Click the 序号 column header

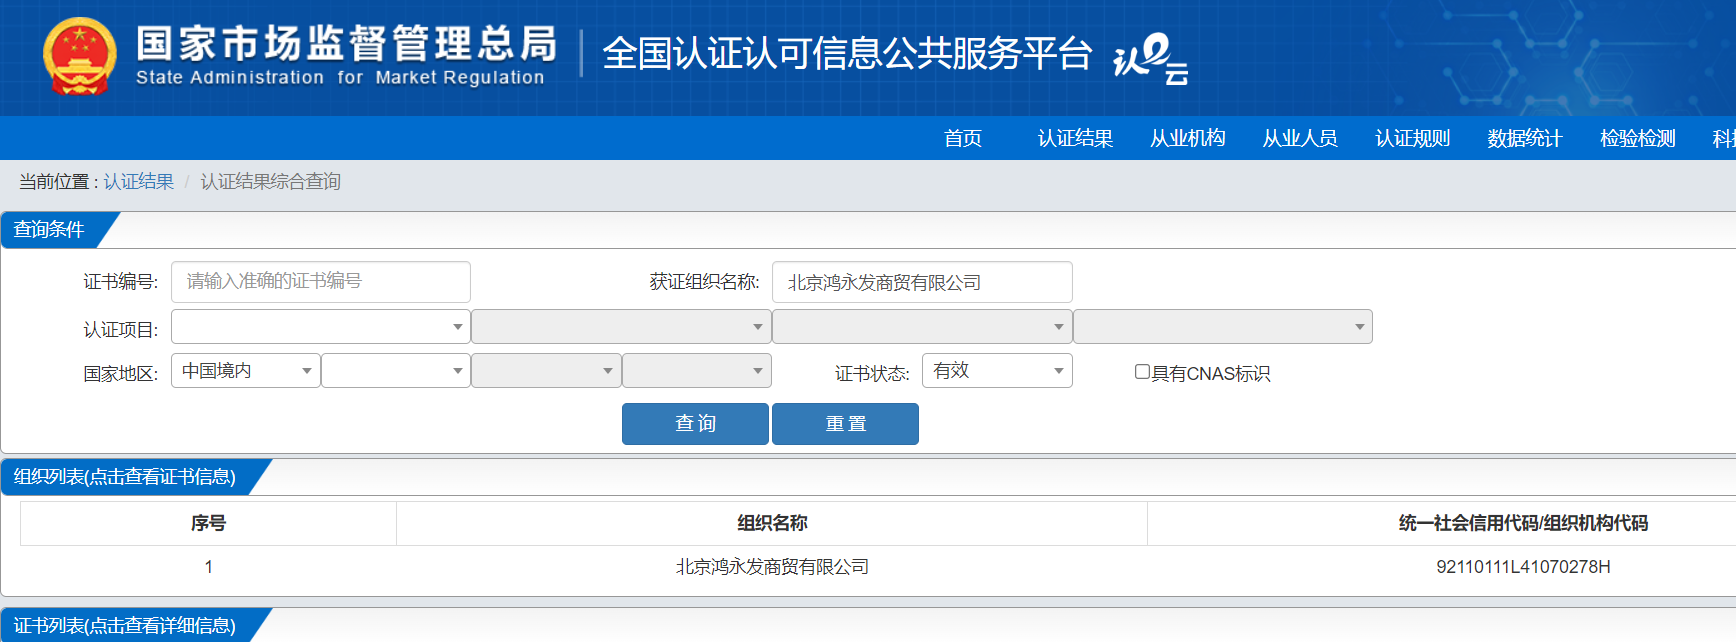click(208, 523)
